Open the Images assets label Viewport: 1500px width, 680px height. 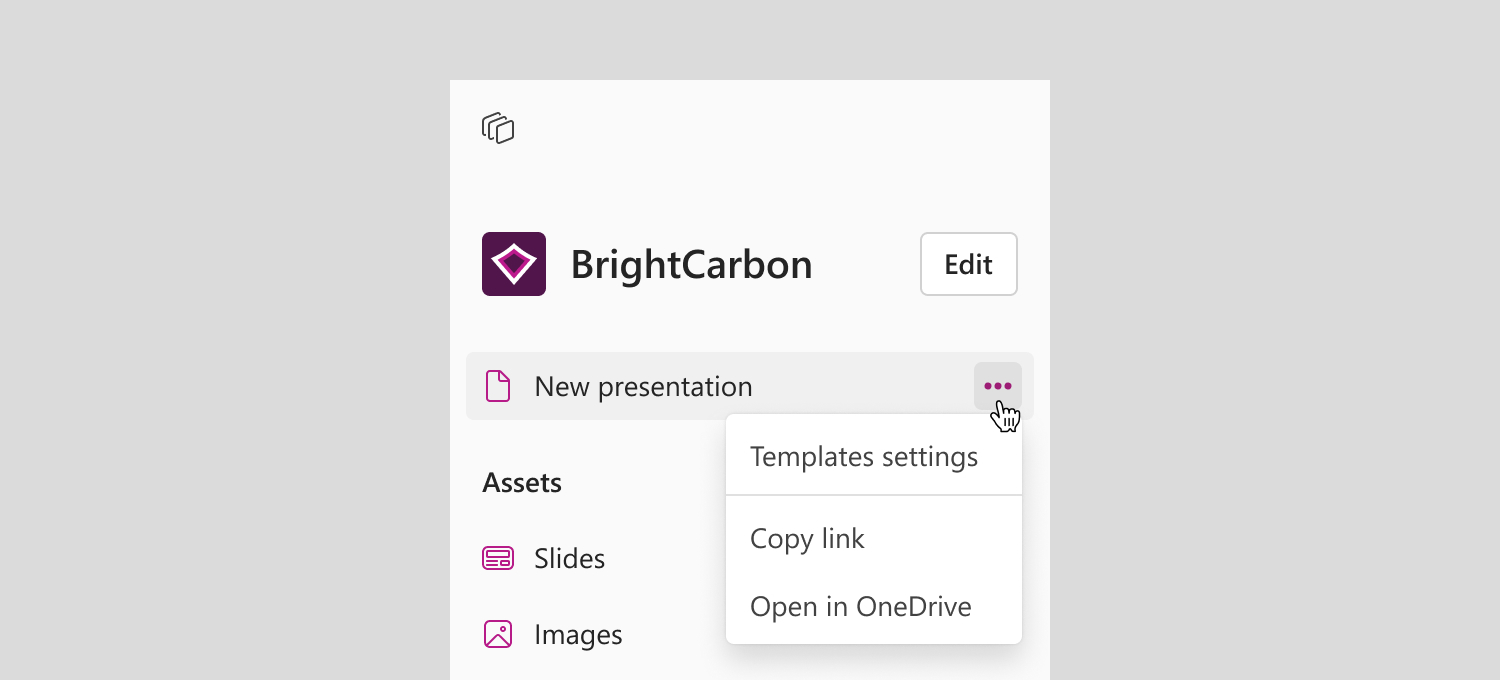[578, 635]
